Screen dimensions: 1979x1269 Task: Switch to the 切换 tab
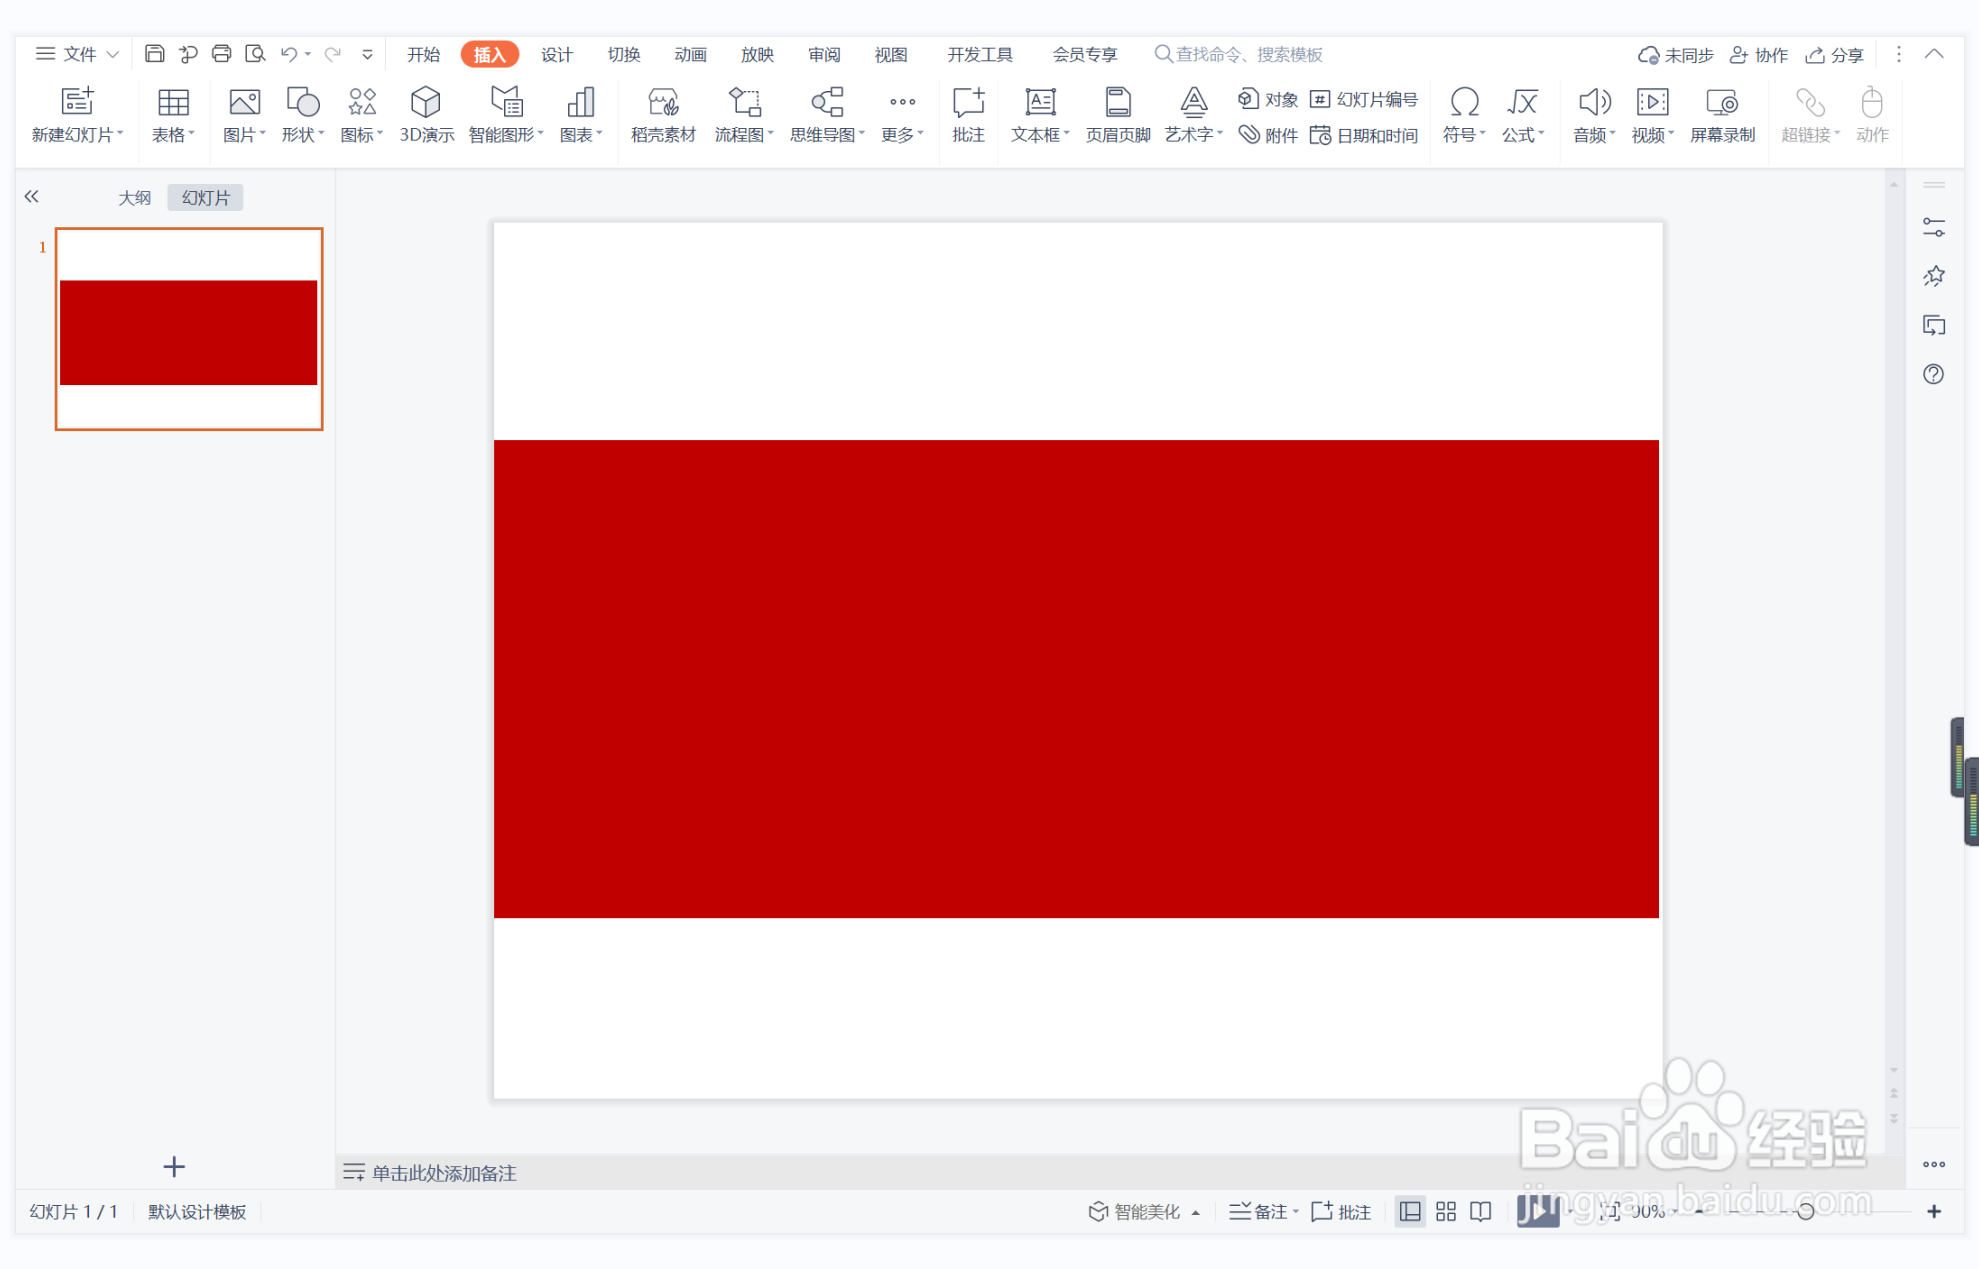pyautogui.click(x=624, y=54)
